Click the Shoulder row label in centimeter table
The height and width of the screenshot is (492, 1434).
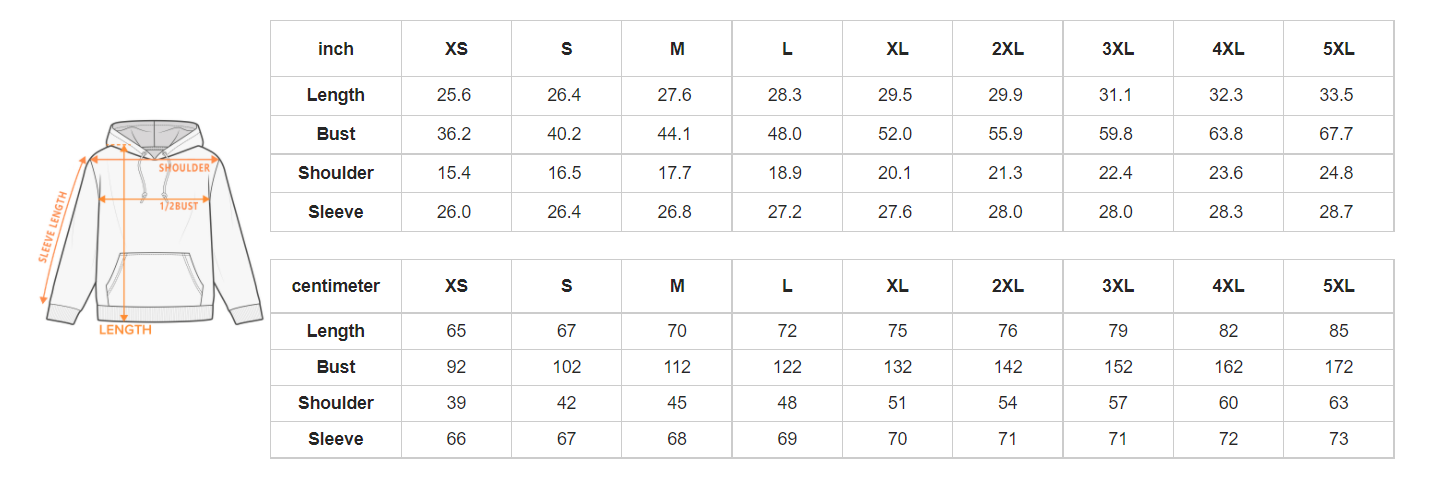[x=336, y=403]
